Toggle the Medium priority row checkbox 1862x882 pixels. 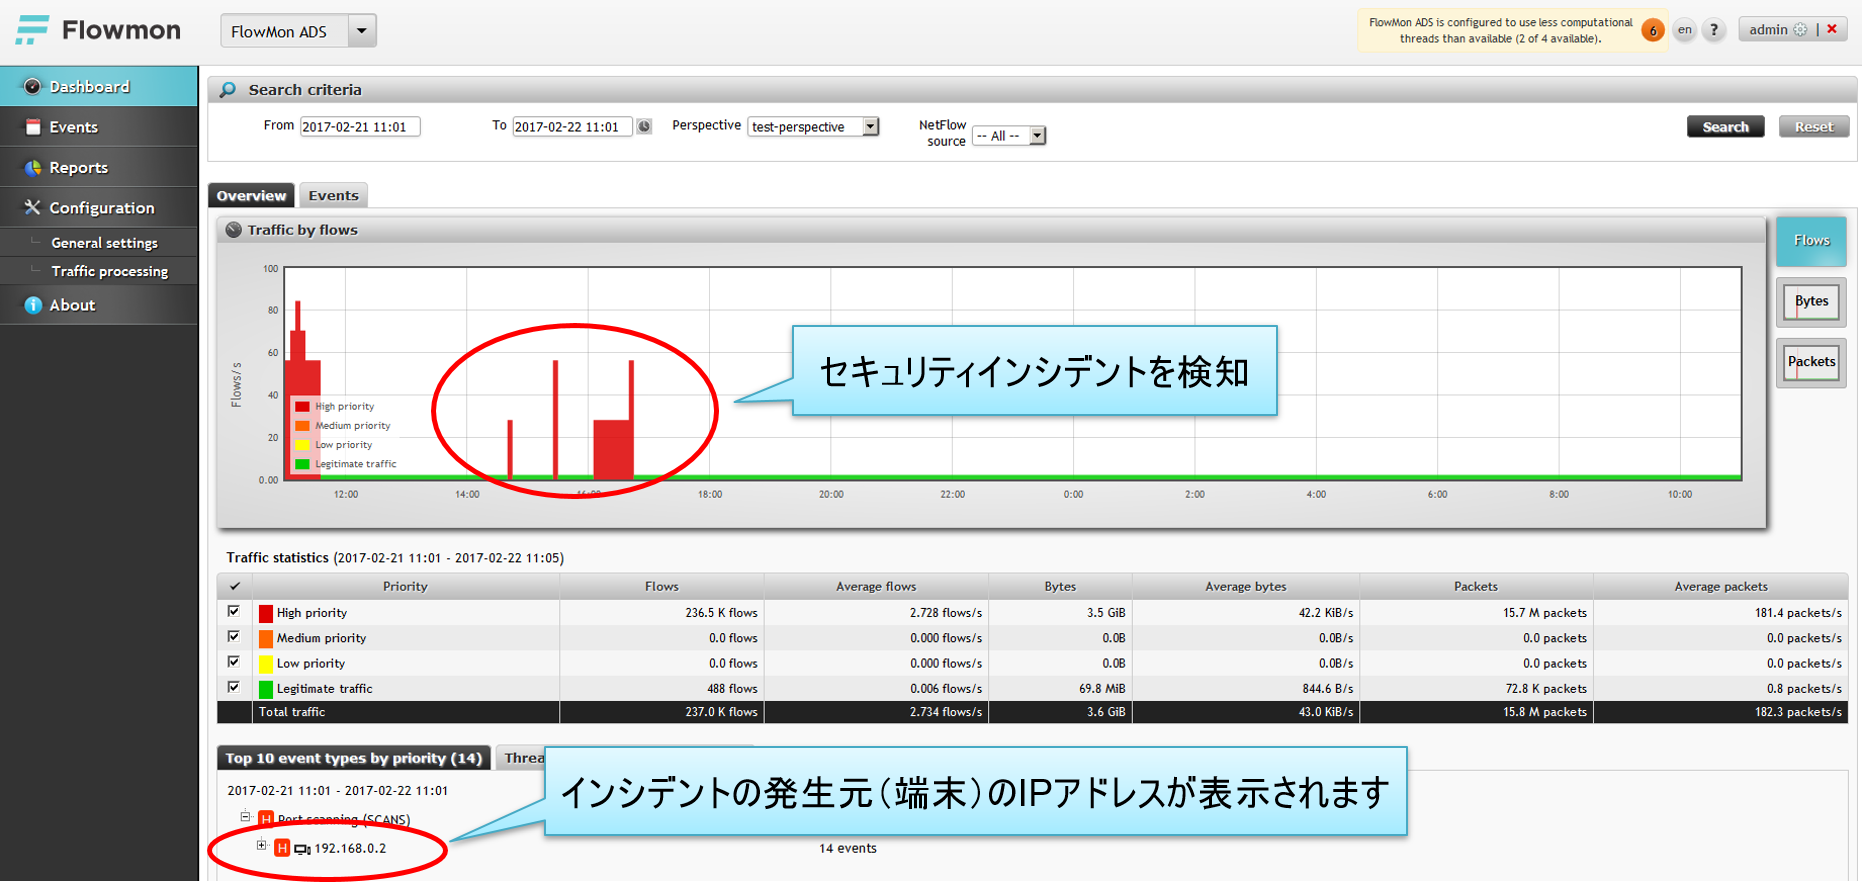(234, 636)
